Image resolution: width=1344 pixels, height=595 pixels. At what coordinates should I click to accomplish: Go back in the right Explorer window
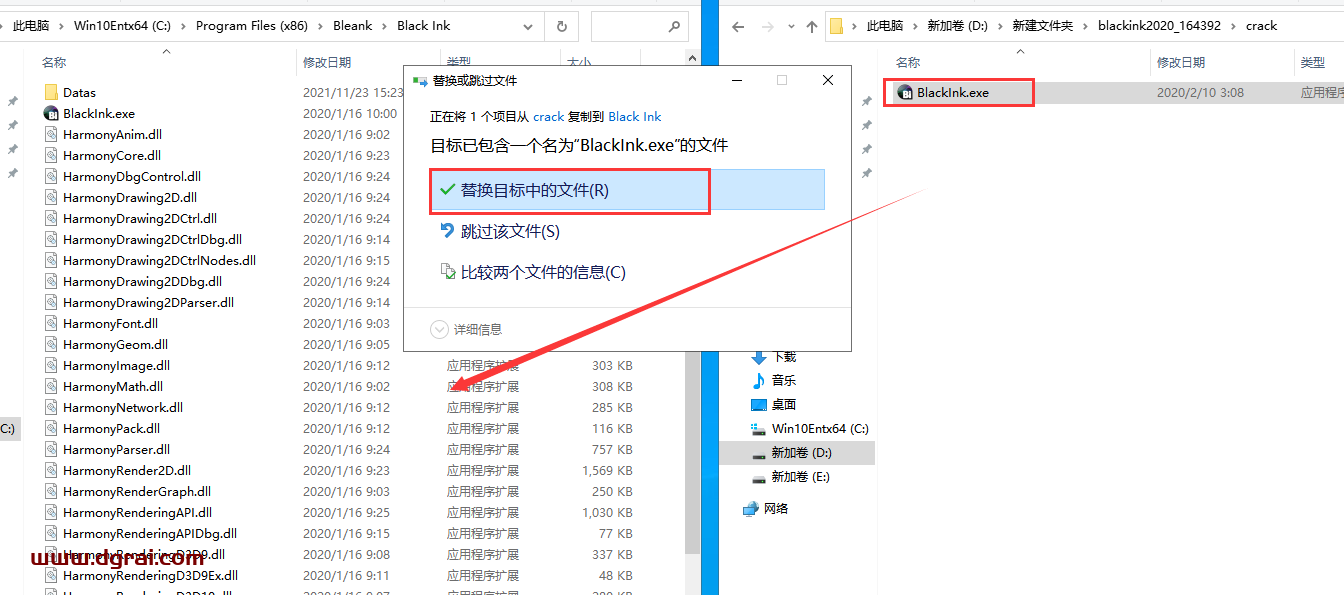(737, 25)
